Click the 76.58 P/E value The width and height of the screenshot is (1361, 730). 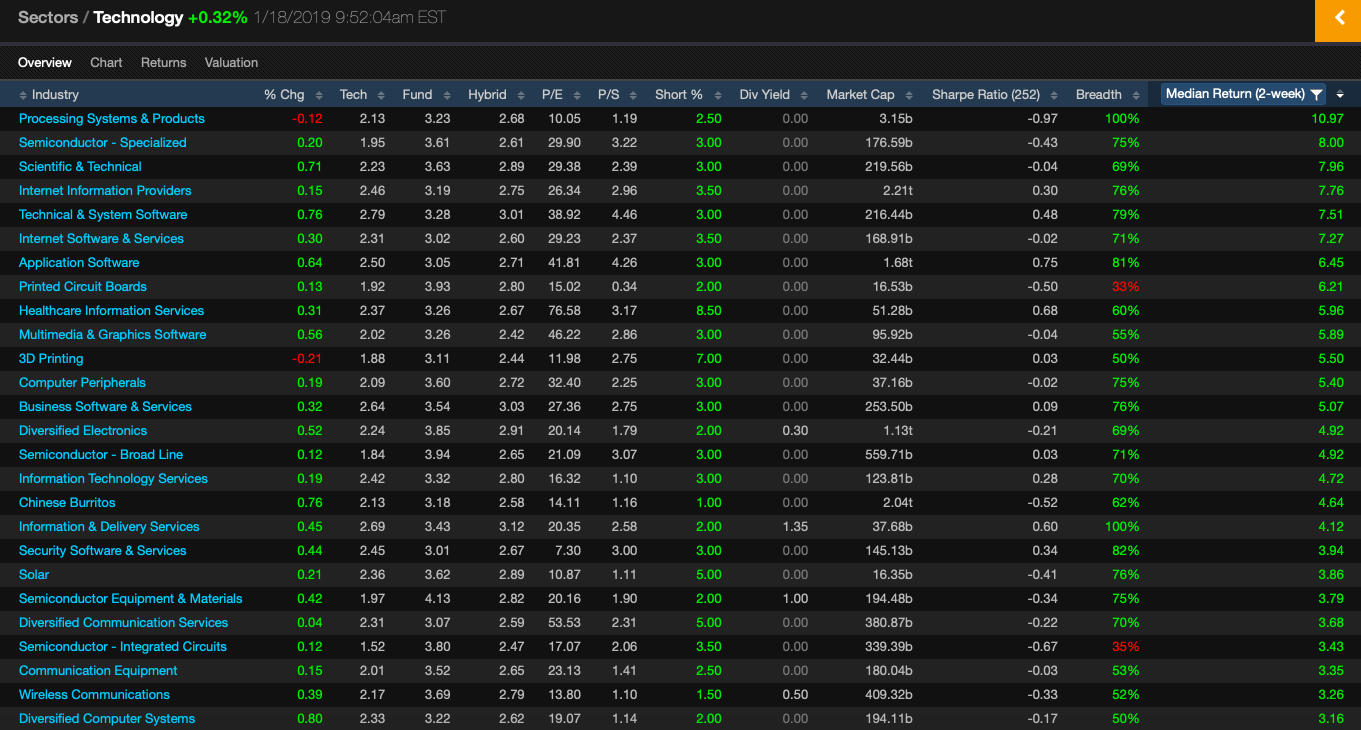point(564,310)
